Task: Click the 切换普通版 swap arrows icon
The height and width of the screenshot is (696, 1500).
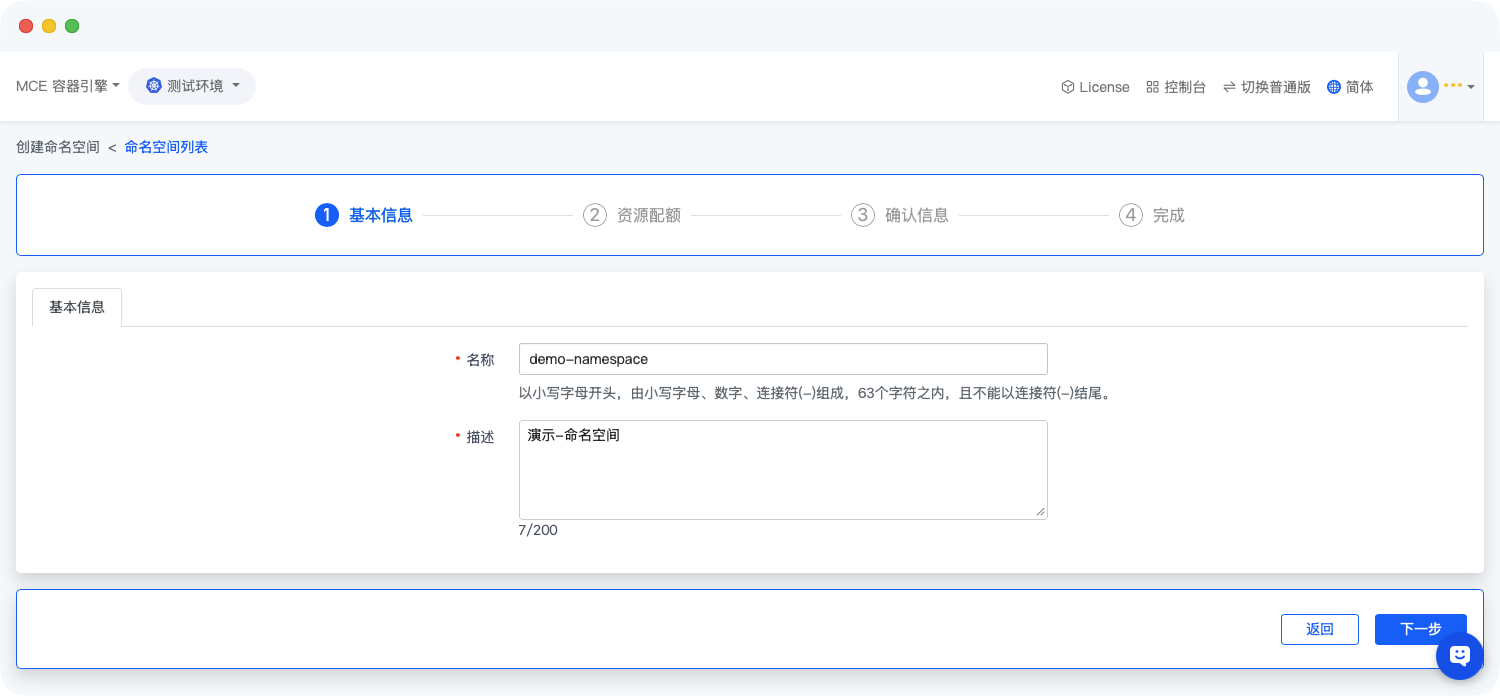Action: click(1228, 87)
